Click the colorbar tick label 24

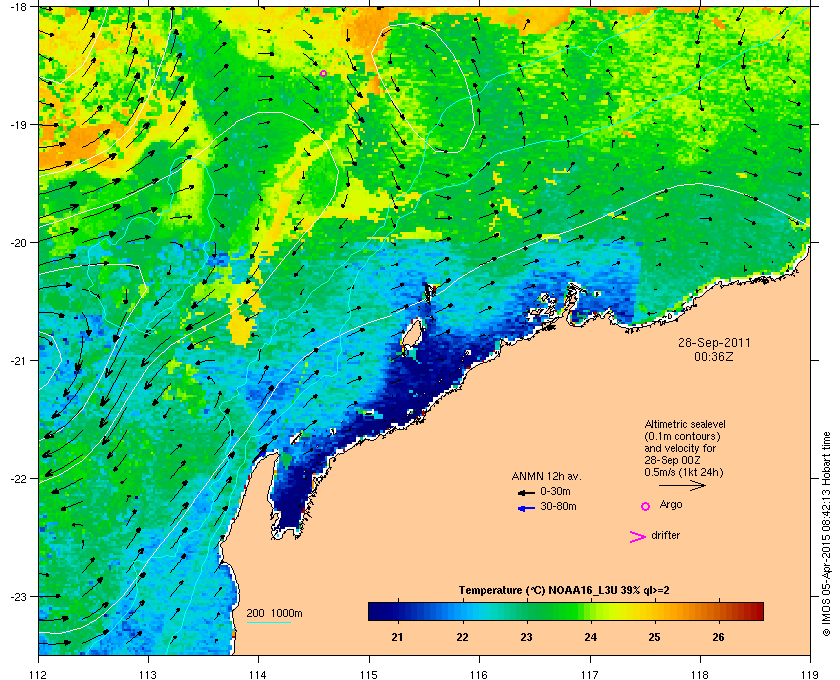coord(590,637)
